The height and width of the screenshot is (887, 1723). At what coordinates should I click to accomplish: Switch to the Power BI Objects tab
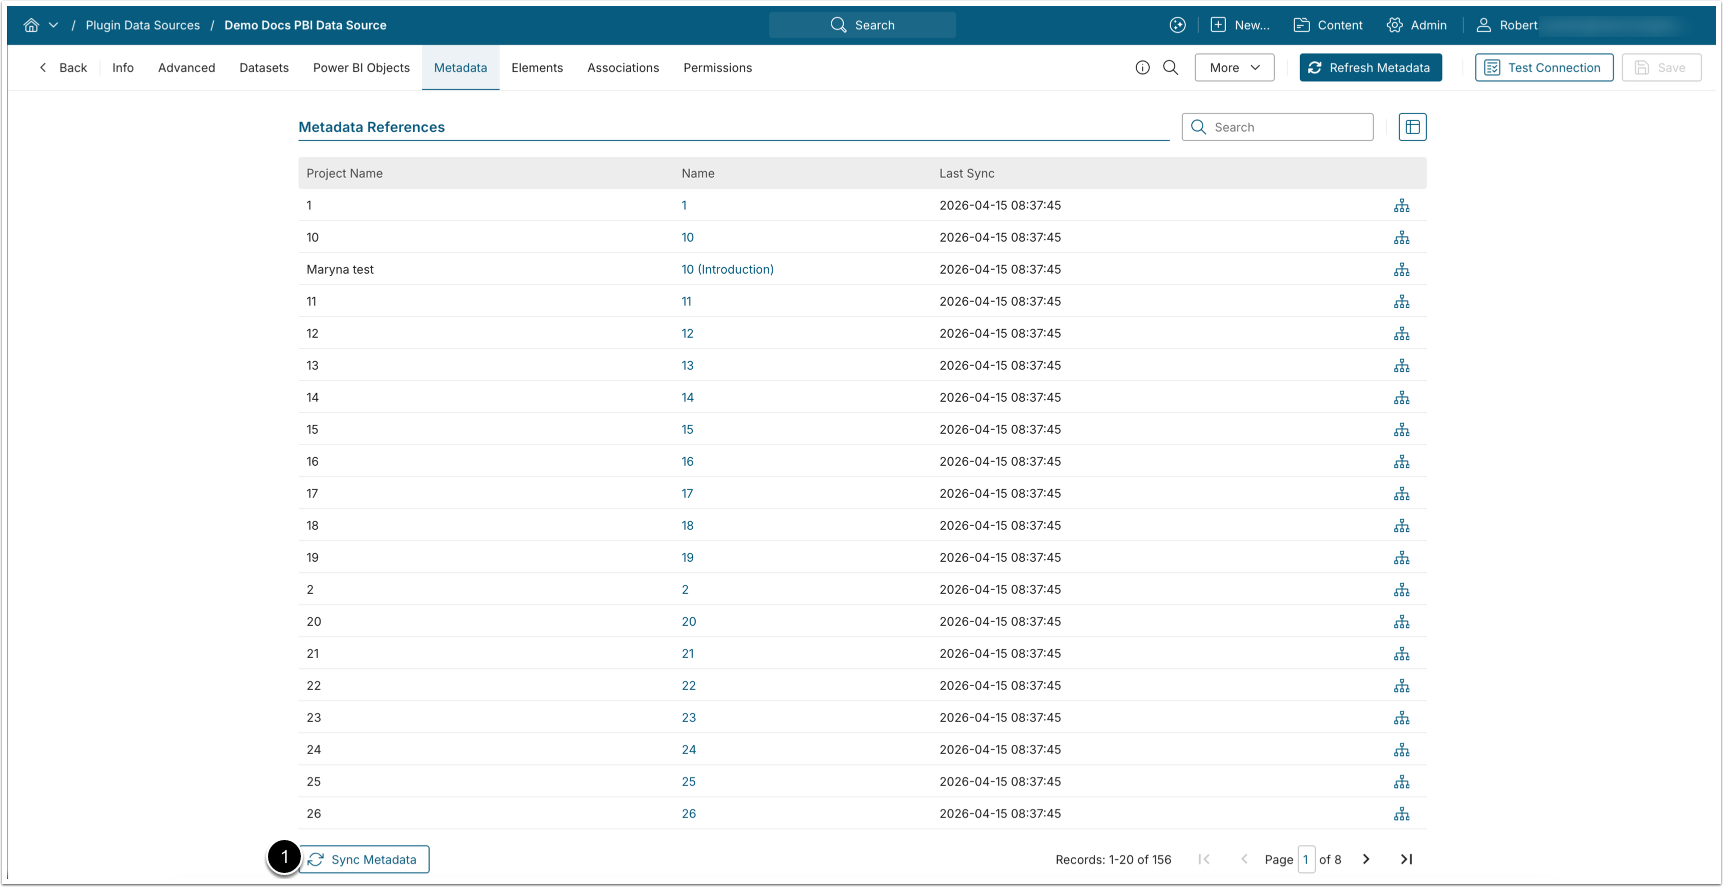(x=361, y=68)
